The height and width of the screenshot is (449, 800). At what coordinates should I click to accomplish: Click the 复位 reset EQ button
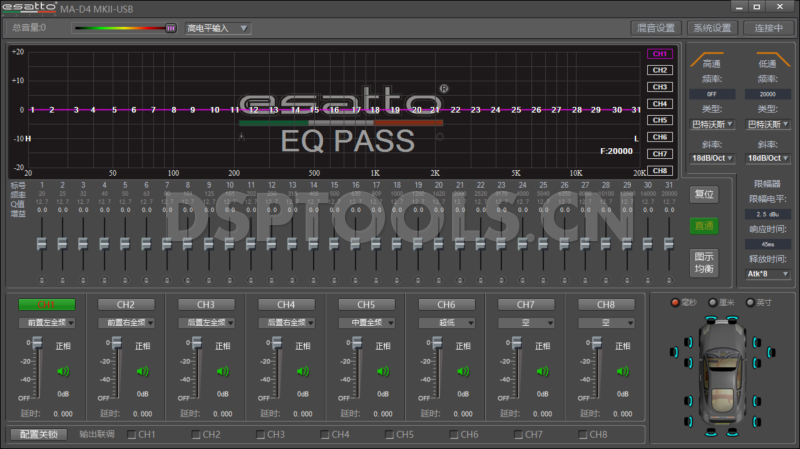coord(704,194)
